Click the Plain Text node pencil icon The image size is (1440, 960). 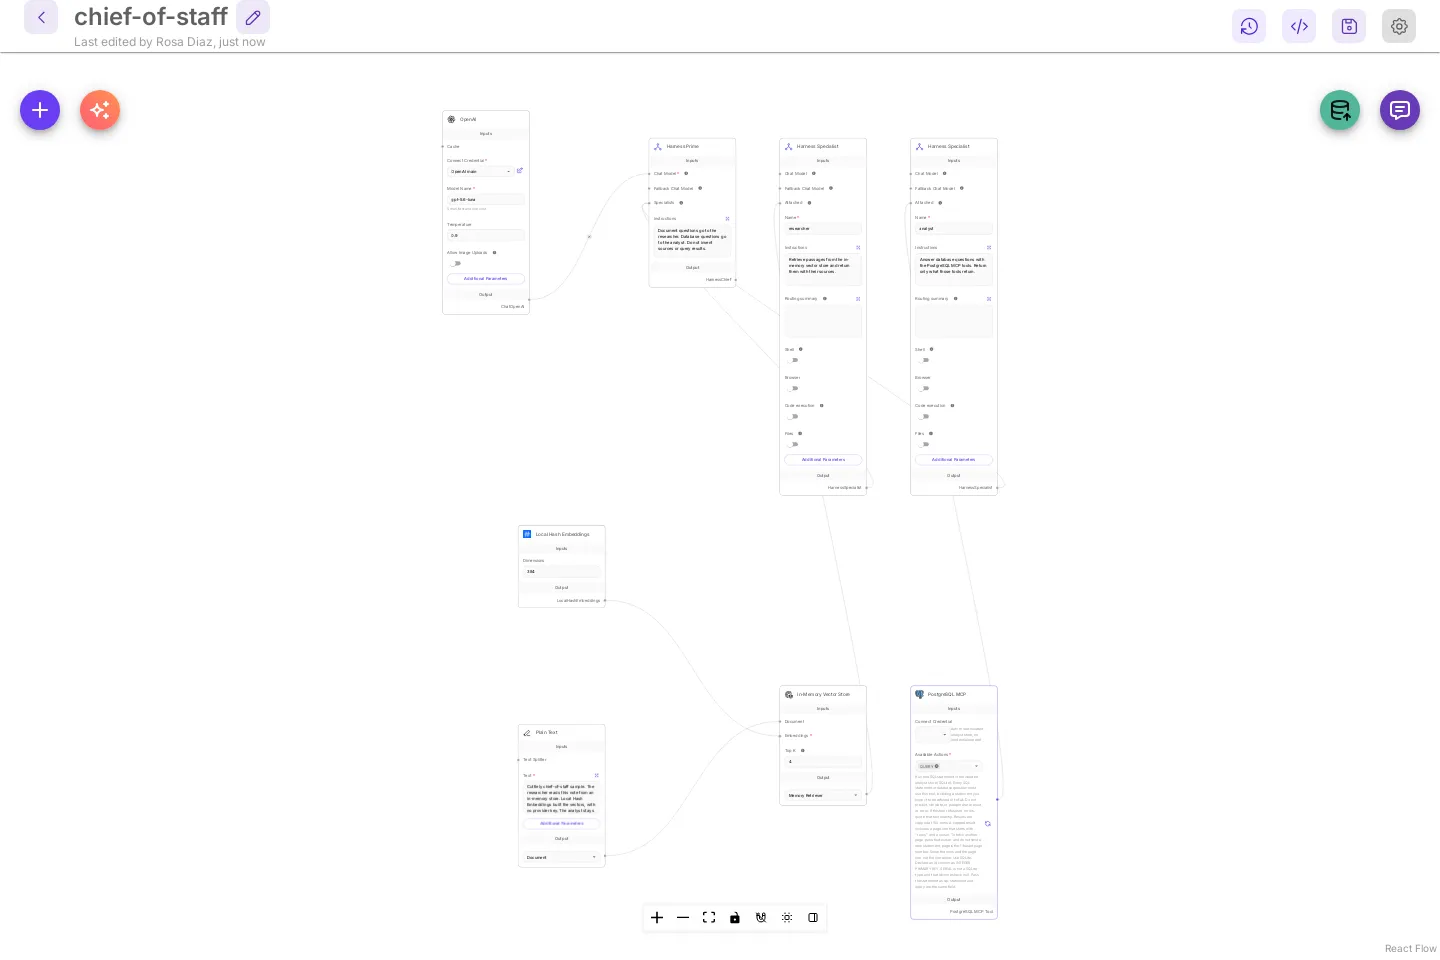[527, 733]
